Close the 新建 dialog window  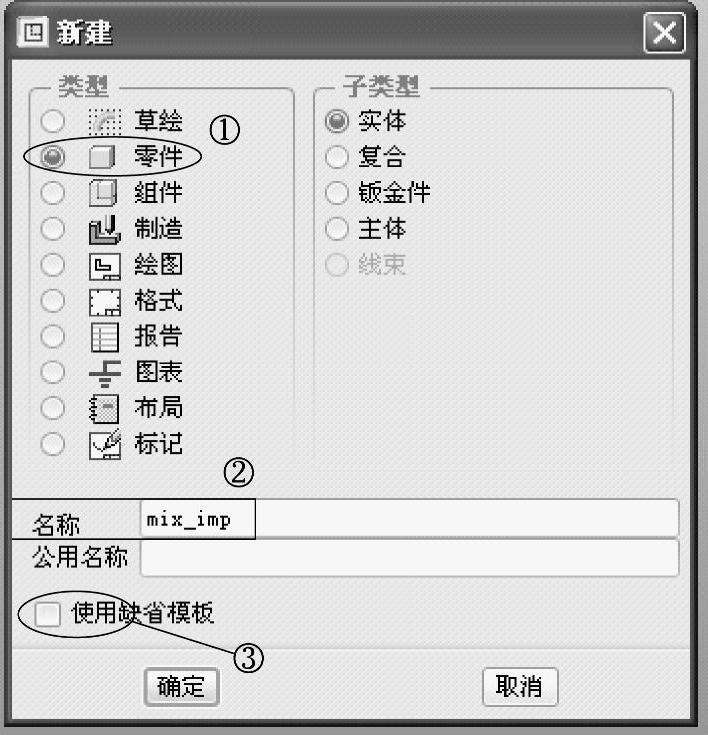(x=663, y=34)
